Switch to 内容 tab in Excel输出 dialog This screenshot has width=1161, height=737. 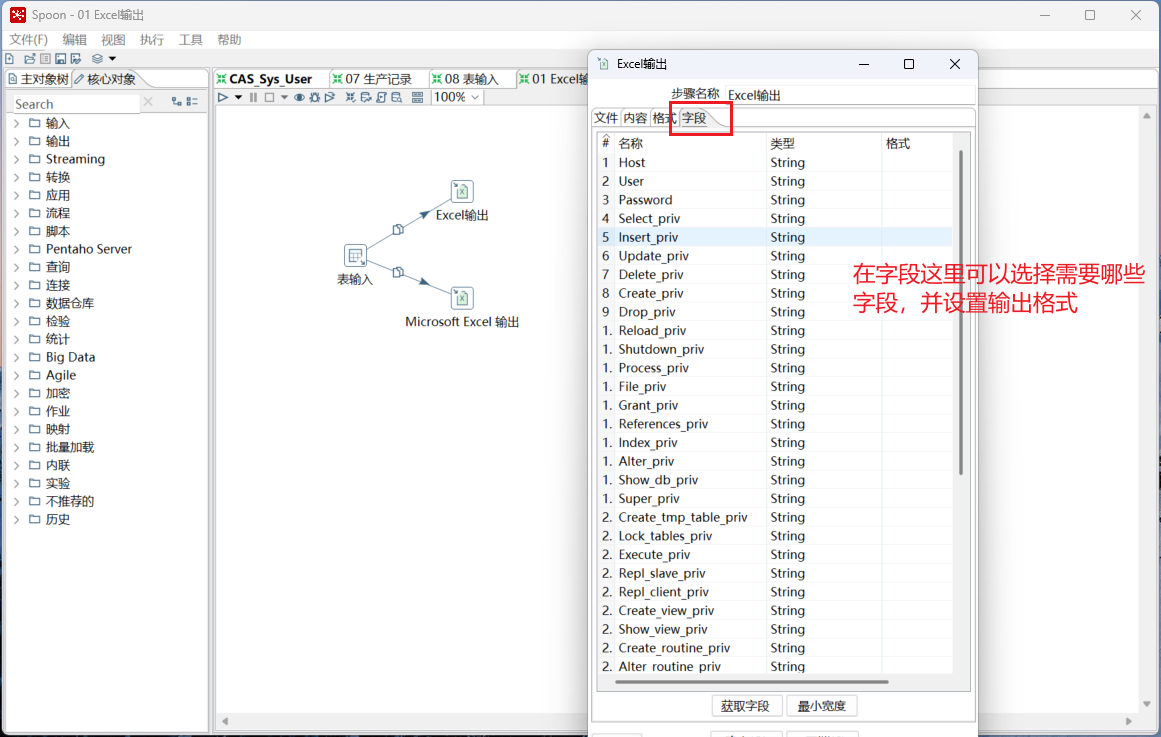(635, 118)
